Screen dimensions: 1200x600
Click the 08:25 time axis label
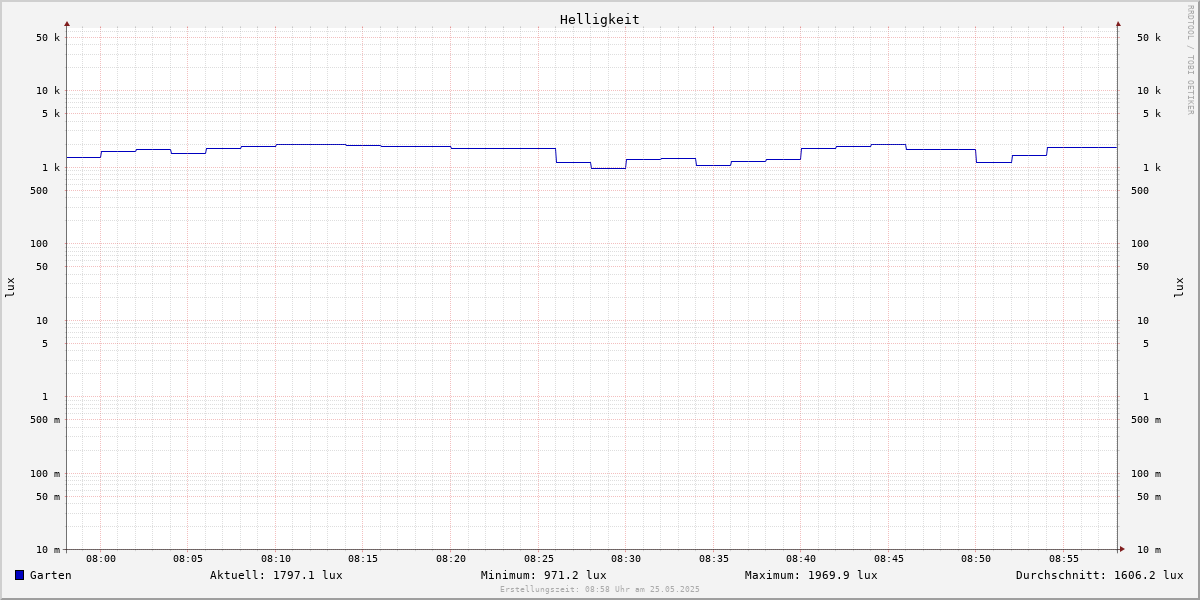click(x=539, y=559)
